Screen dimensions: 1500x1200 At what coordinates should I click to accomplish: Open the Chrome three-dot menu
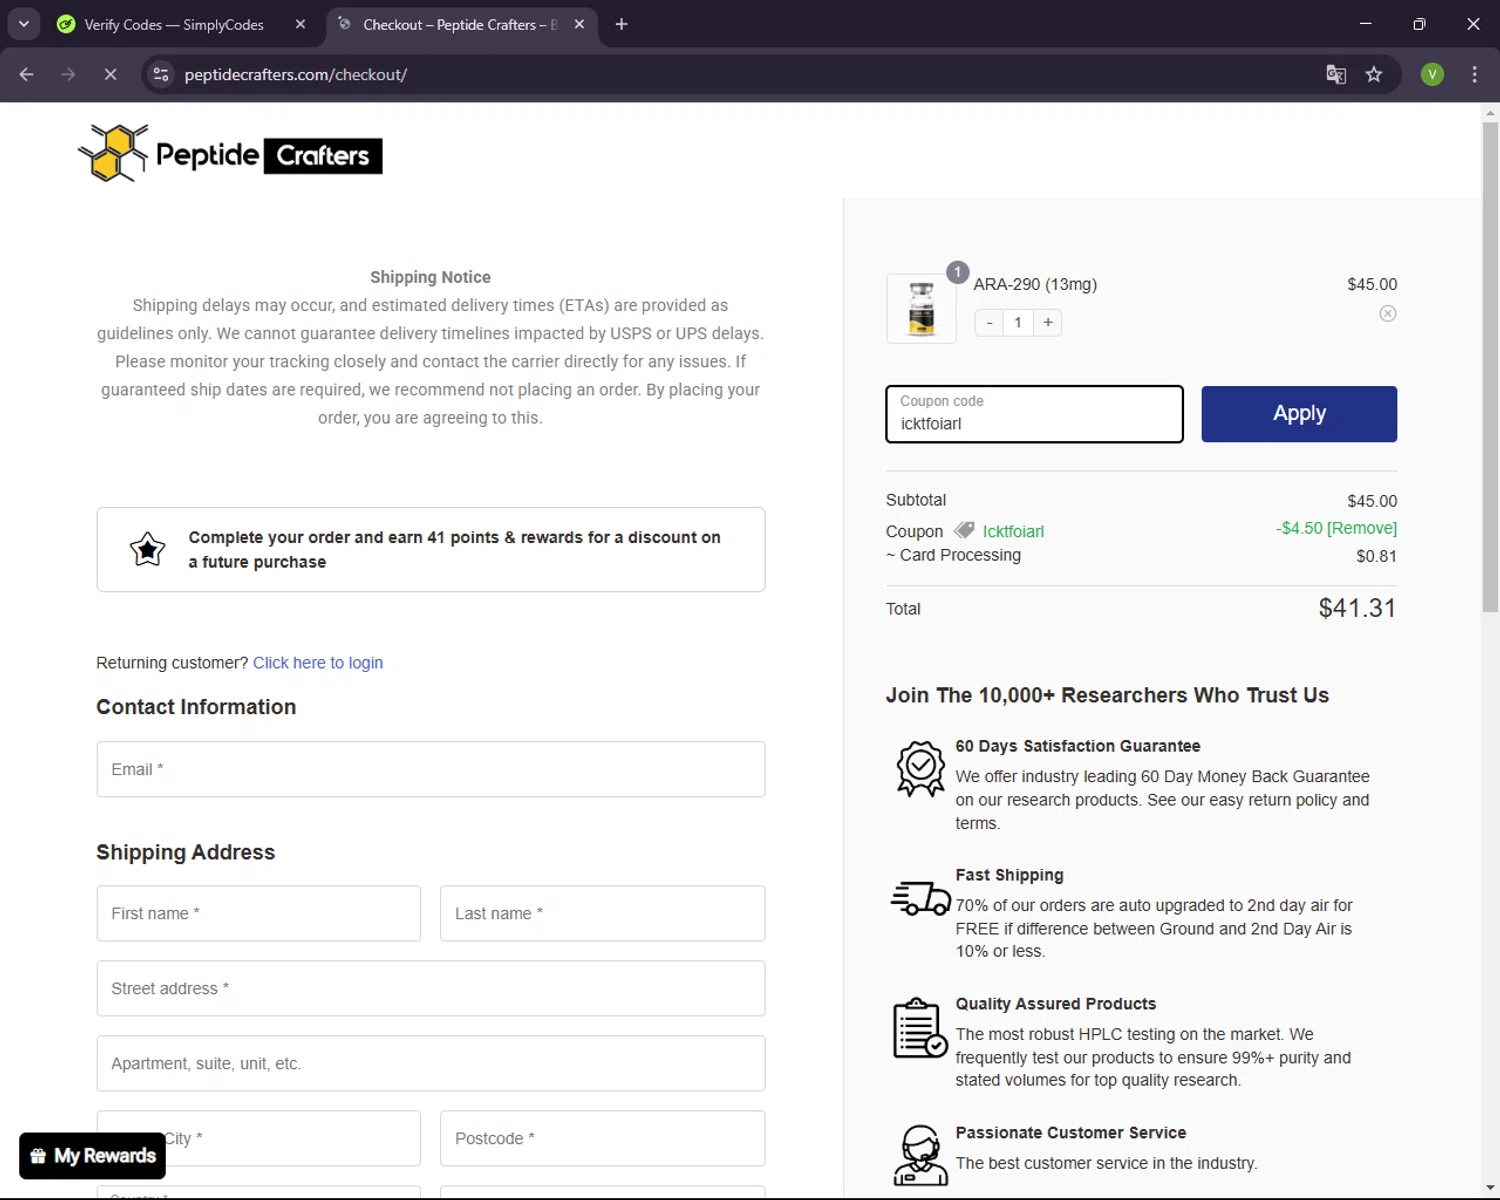[x=1474, y=74]
